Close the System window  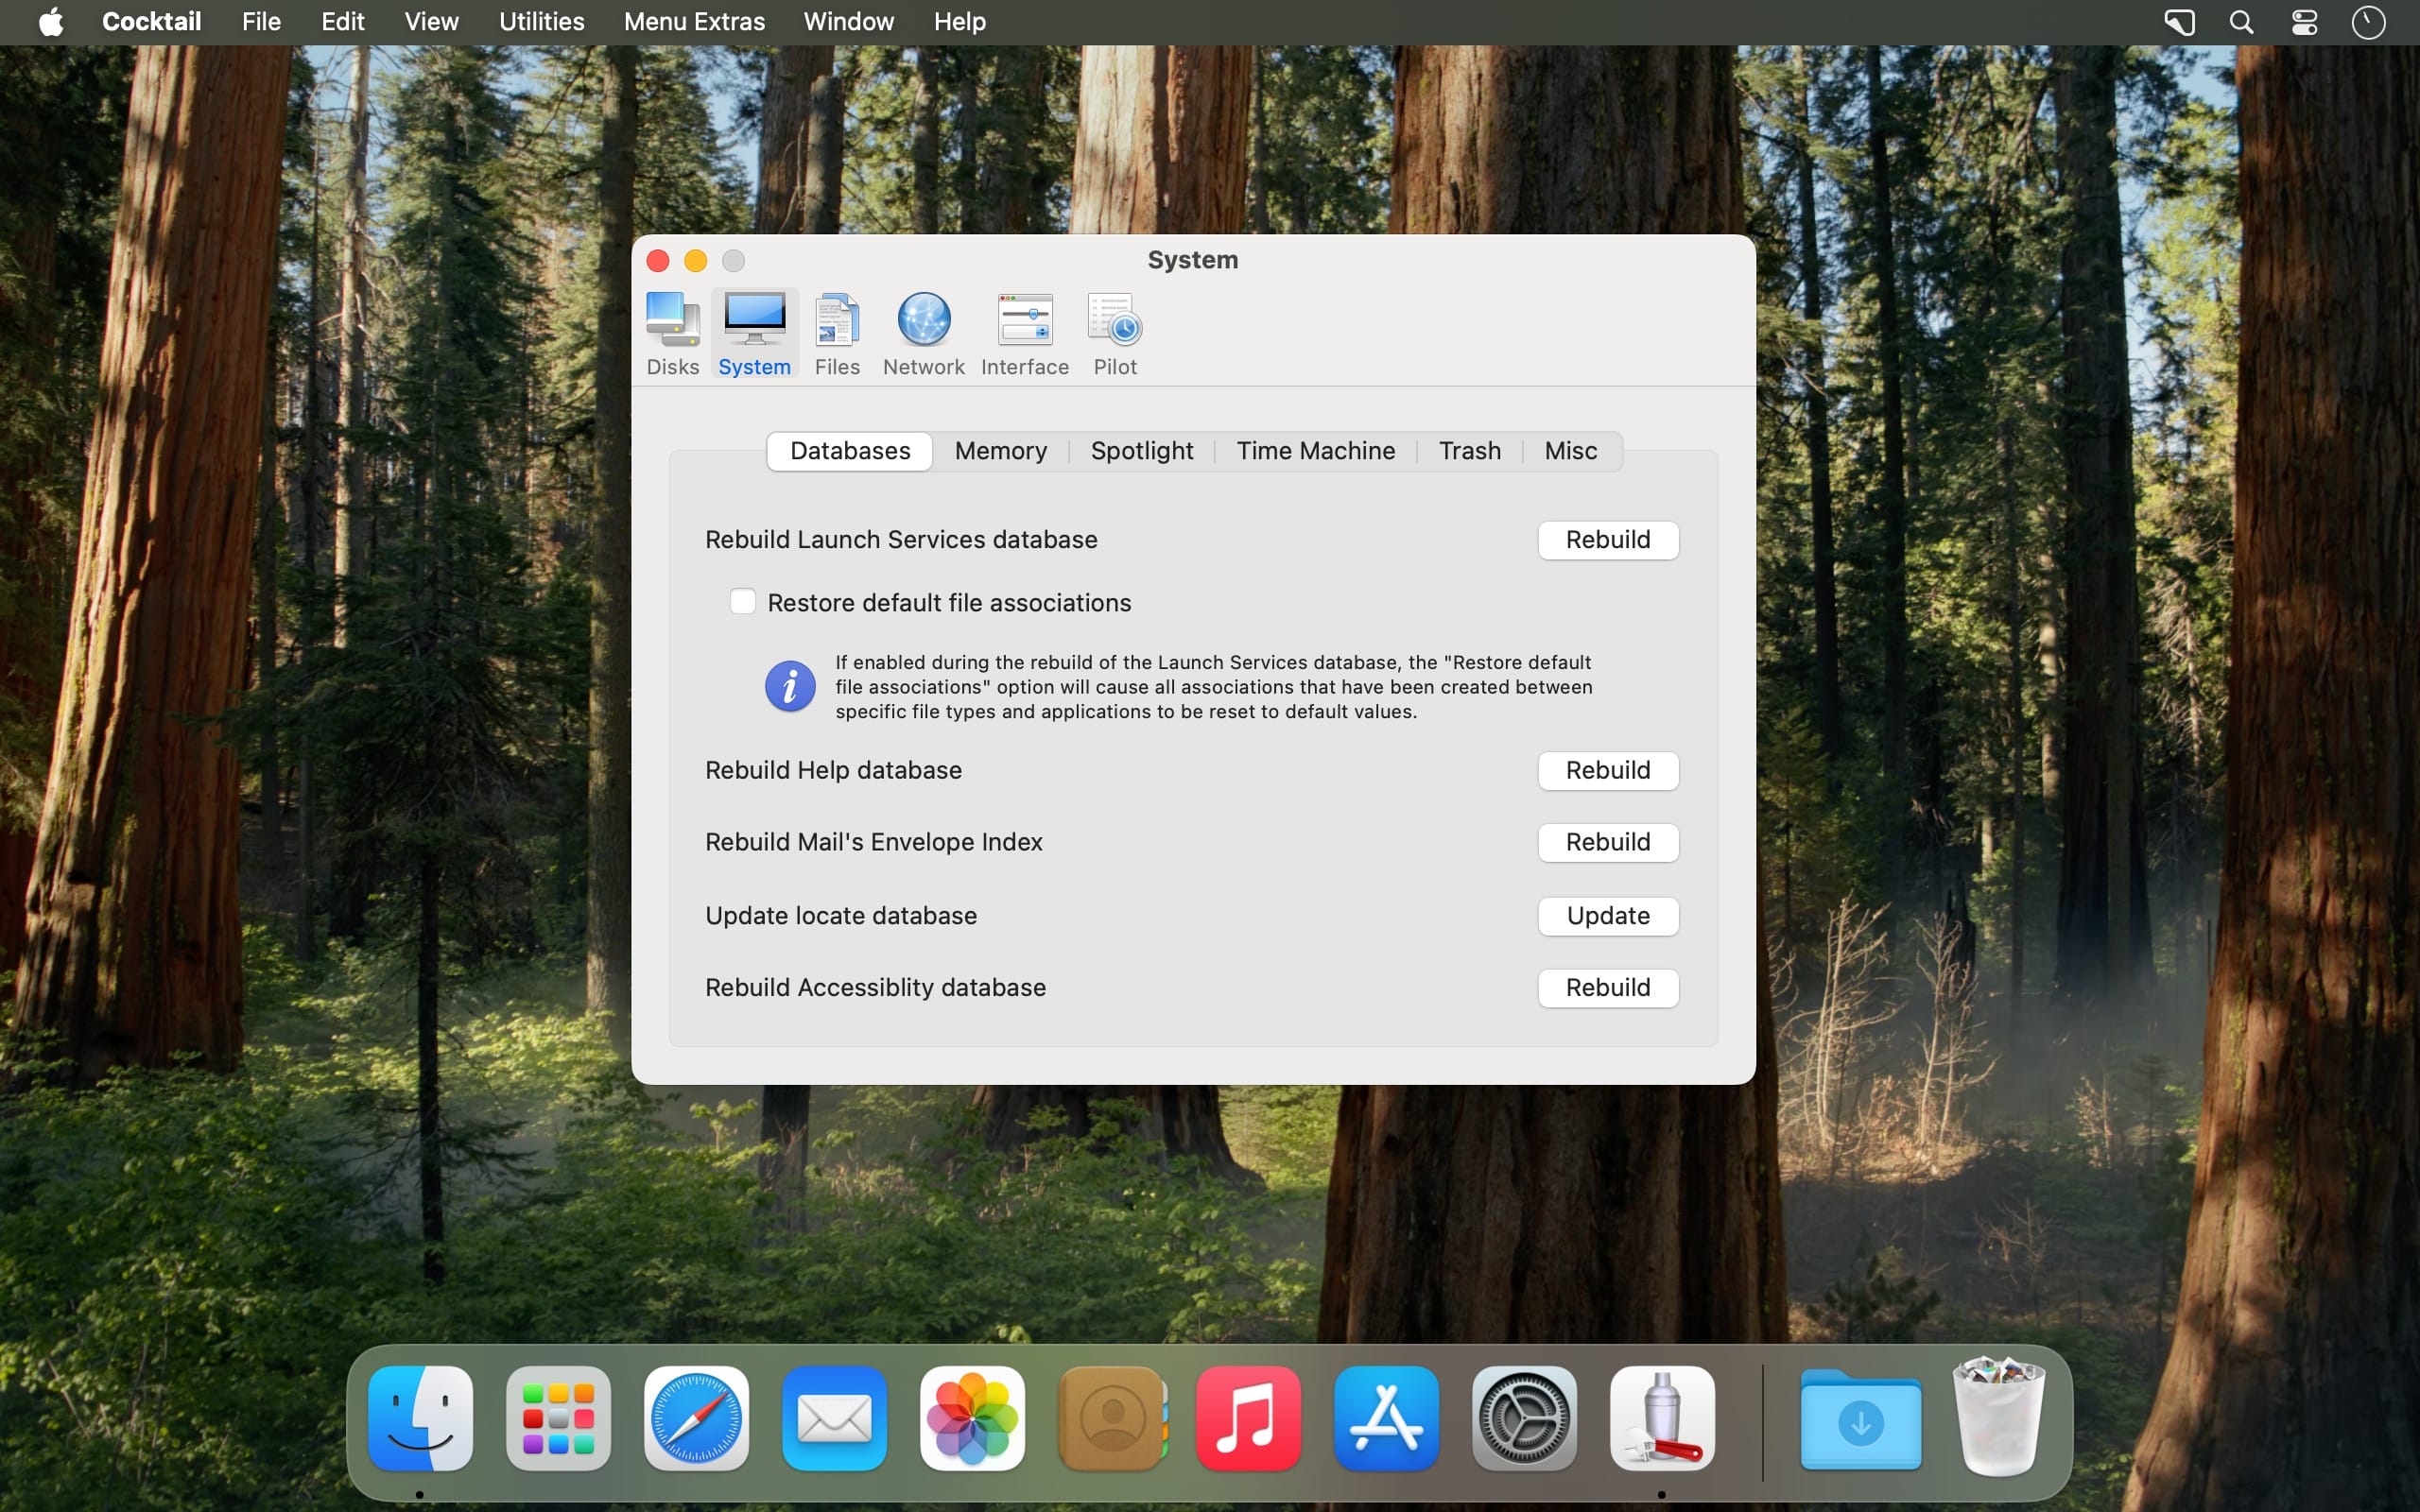[658, 261]
